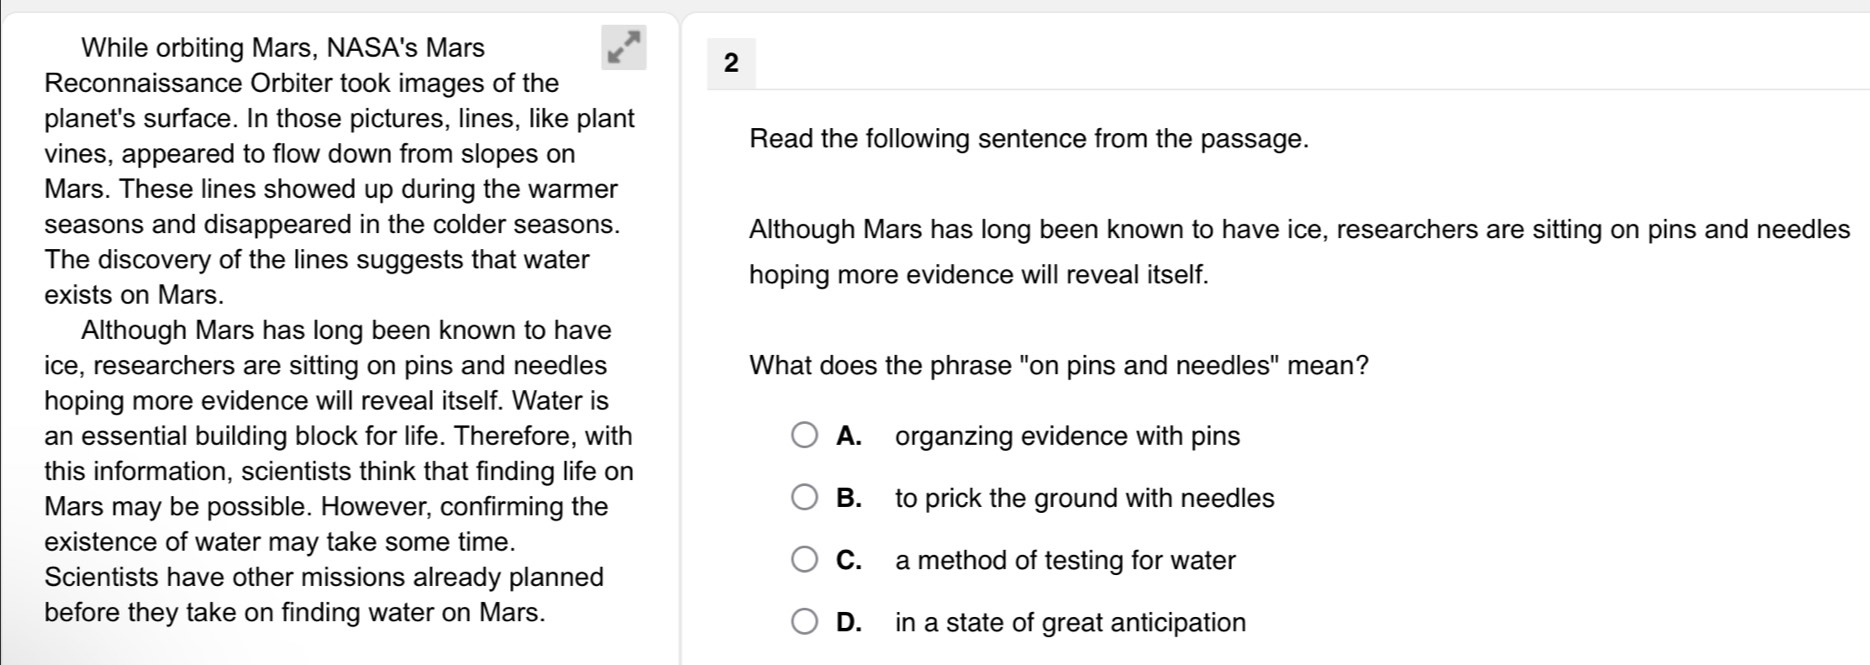Click the bold letter 'C.' label
The image size is (1870, 665).
[x=849, y=560]
